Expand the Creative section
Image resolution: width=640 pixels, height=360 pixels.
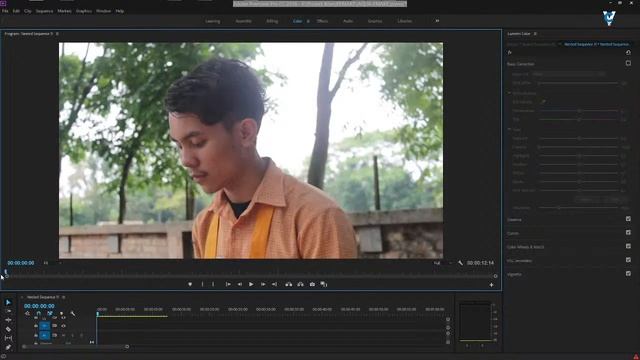(514, 220)
